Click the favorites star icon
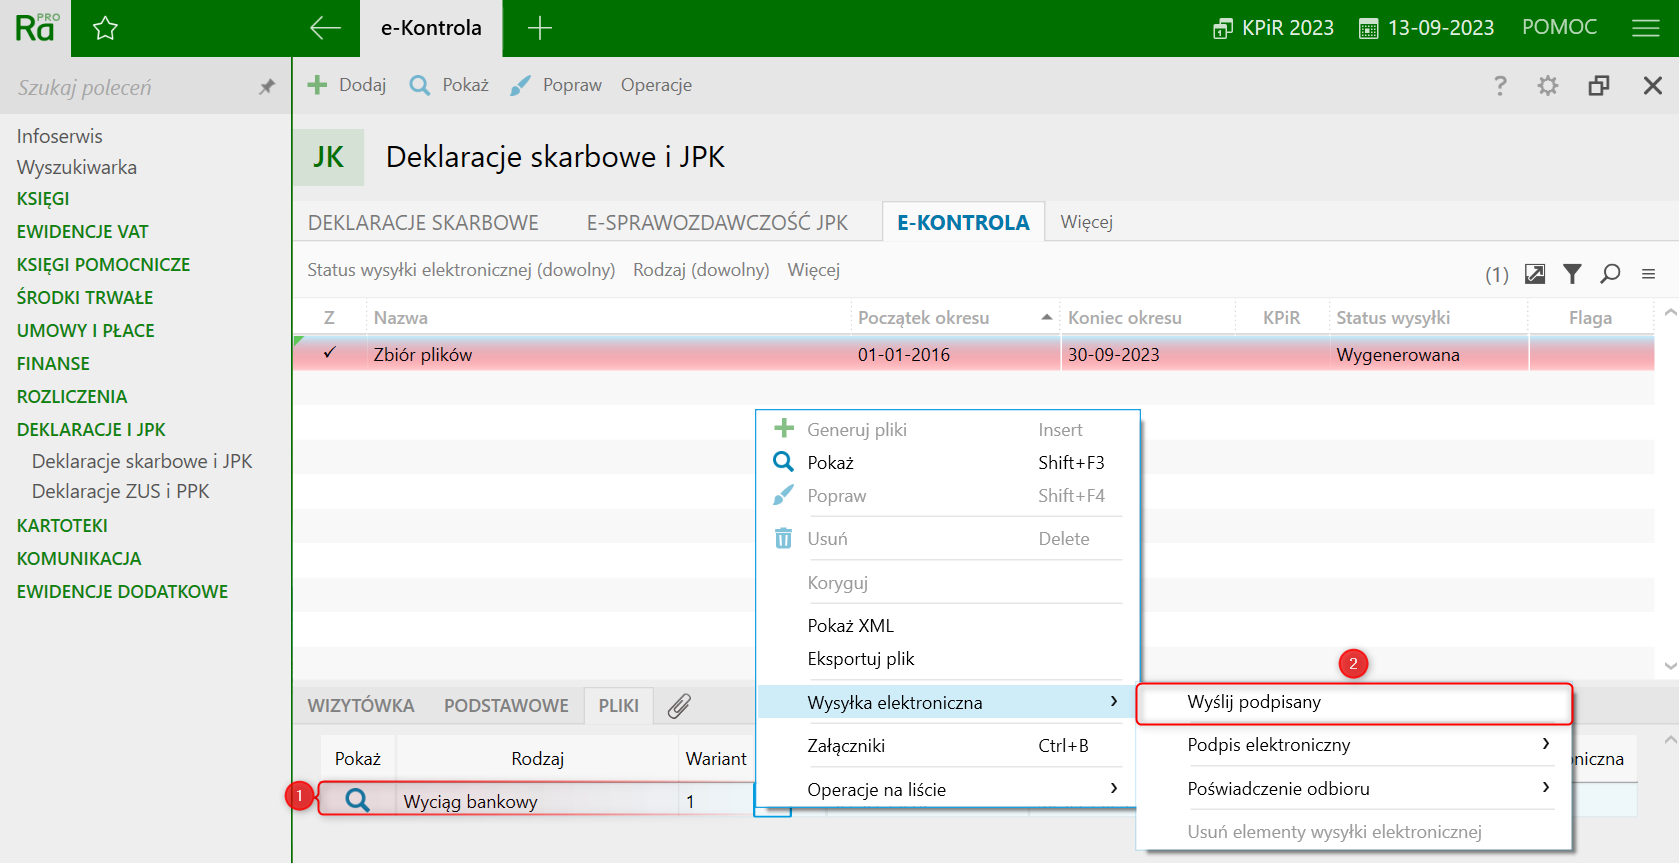Screen dimensions: 1679x863 105,28
